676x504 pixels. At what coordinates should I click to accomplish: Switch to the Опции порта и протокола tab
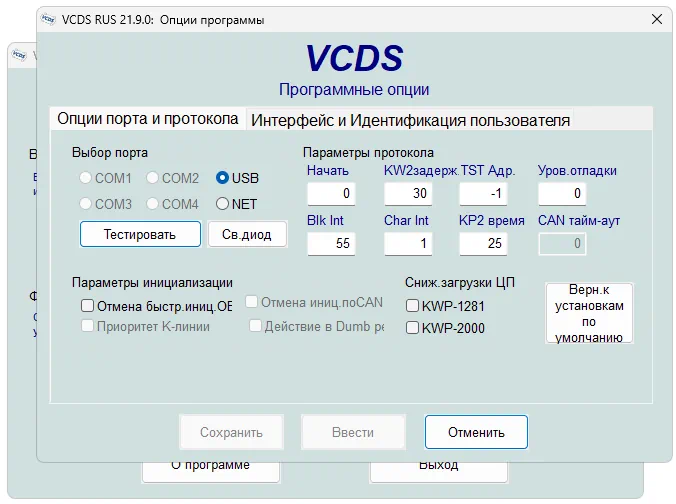(148, 119)
